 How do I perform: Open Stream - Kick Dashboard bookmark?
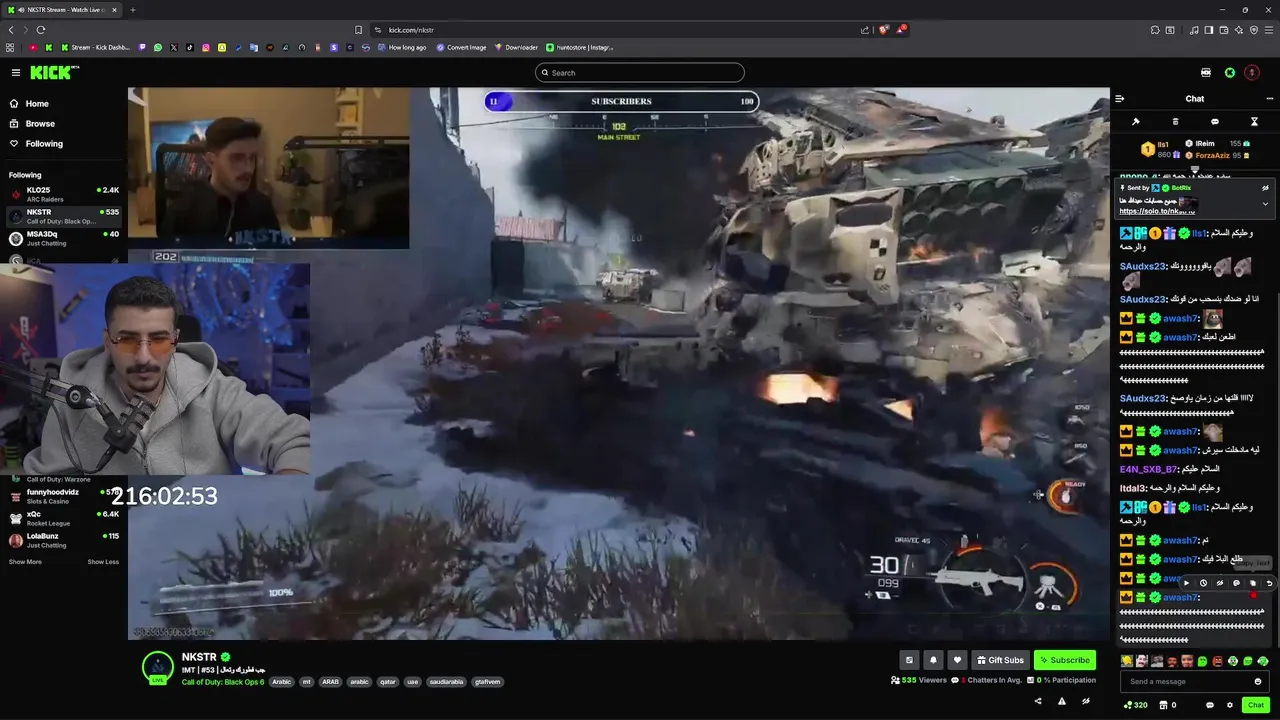[x=96, y=47]
